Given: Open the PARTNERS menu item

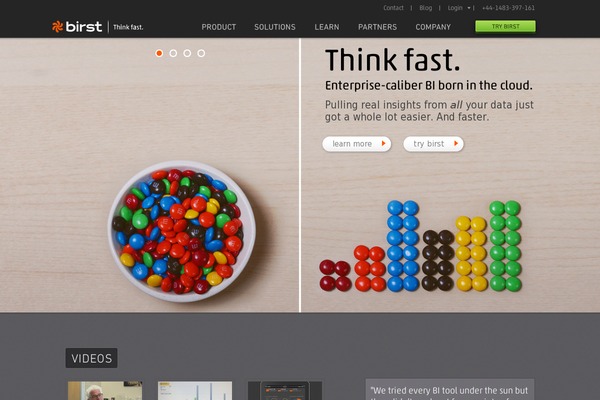Looking at the screenshot, I should 377,27.
